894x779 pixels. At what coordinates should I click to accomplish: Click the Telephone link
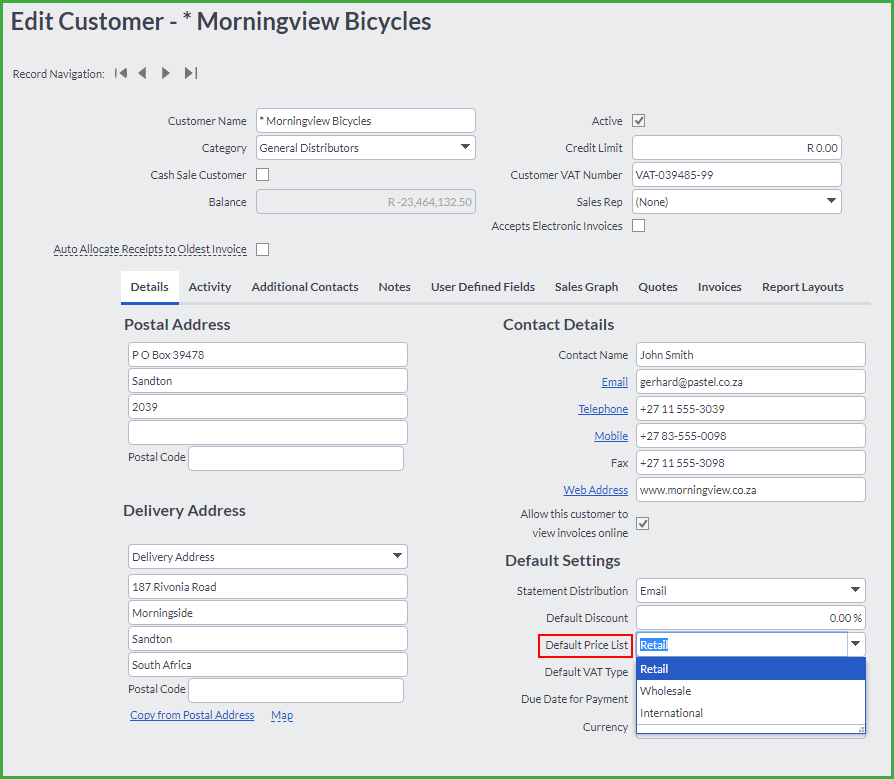coord(603,409)
